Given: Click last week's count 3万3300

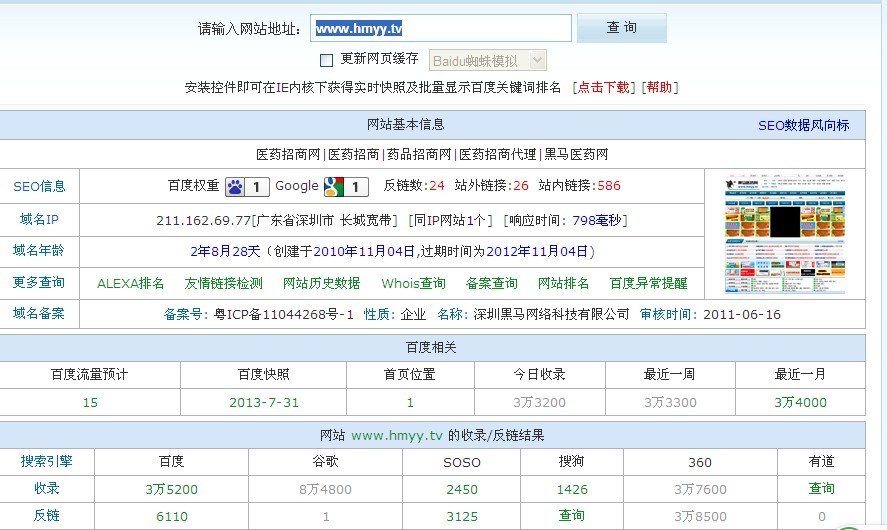Looking at the screenshot, I should [x=670, y=403].
